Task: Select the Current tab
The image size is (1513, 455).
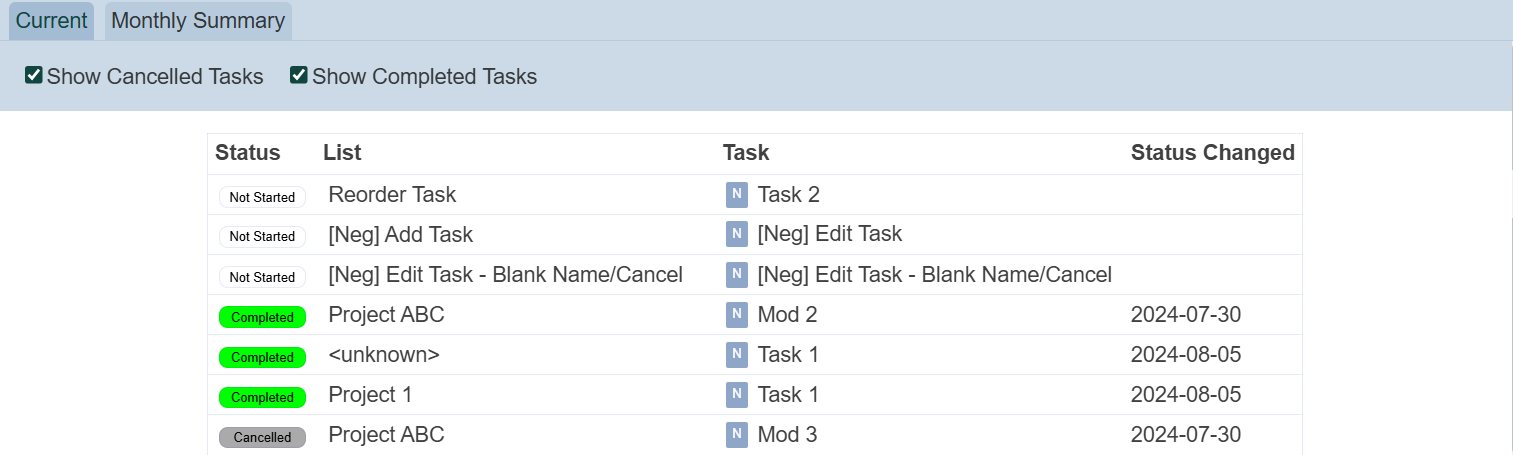Action: tap(52, 21)
